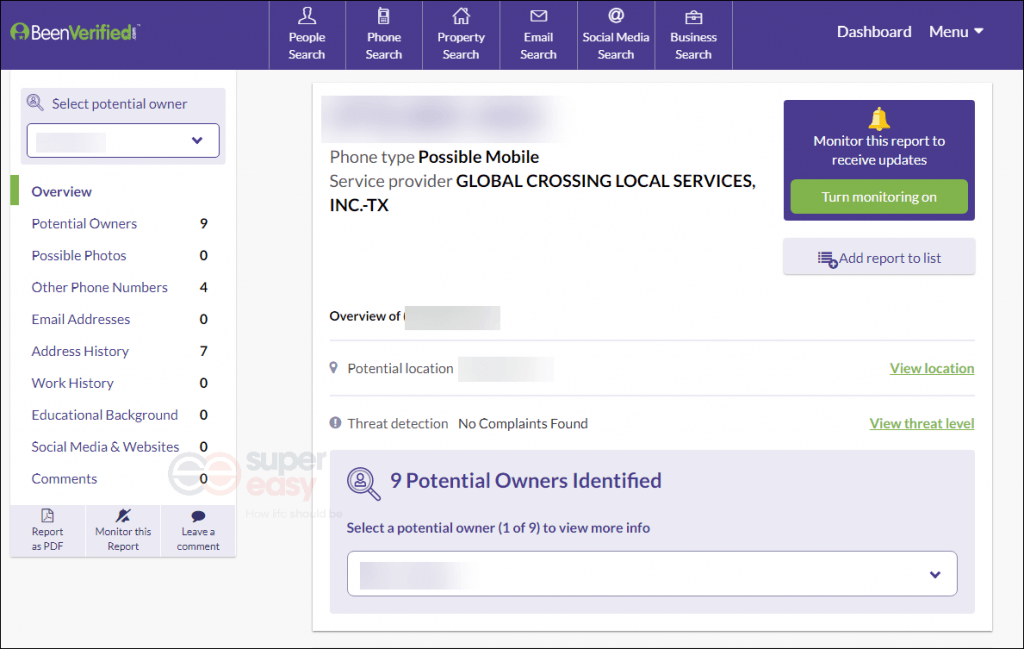Image resolution: width=1024 pixels, height=649 pixels.
Task: Click the chevron in main owner dropdown
Action: [935, 575]
